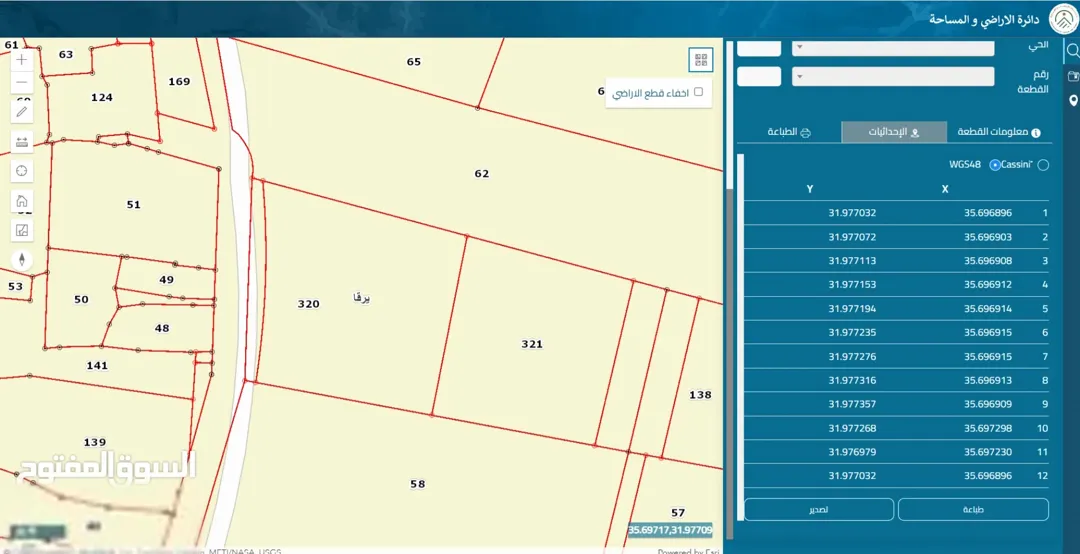The width and height of the screenshot is (1080, 554).
Task: Select parcel 141 label on map
Action: tap(96, 365)
